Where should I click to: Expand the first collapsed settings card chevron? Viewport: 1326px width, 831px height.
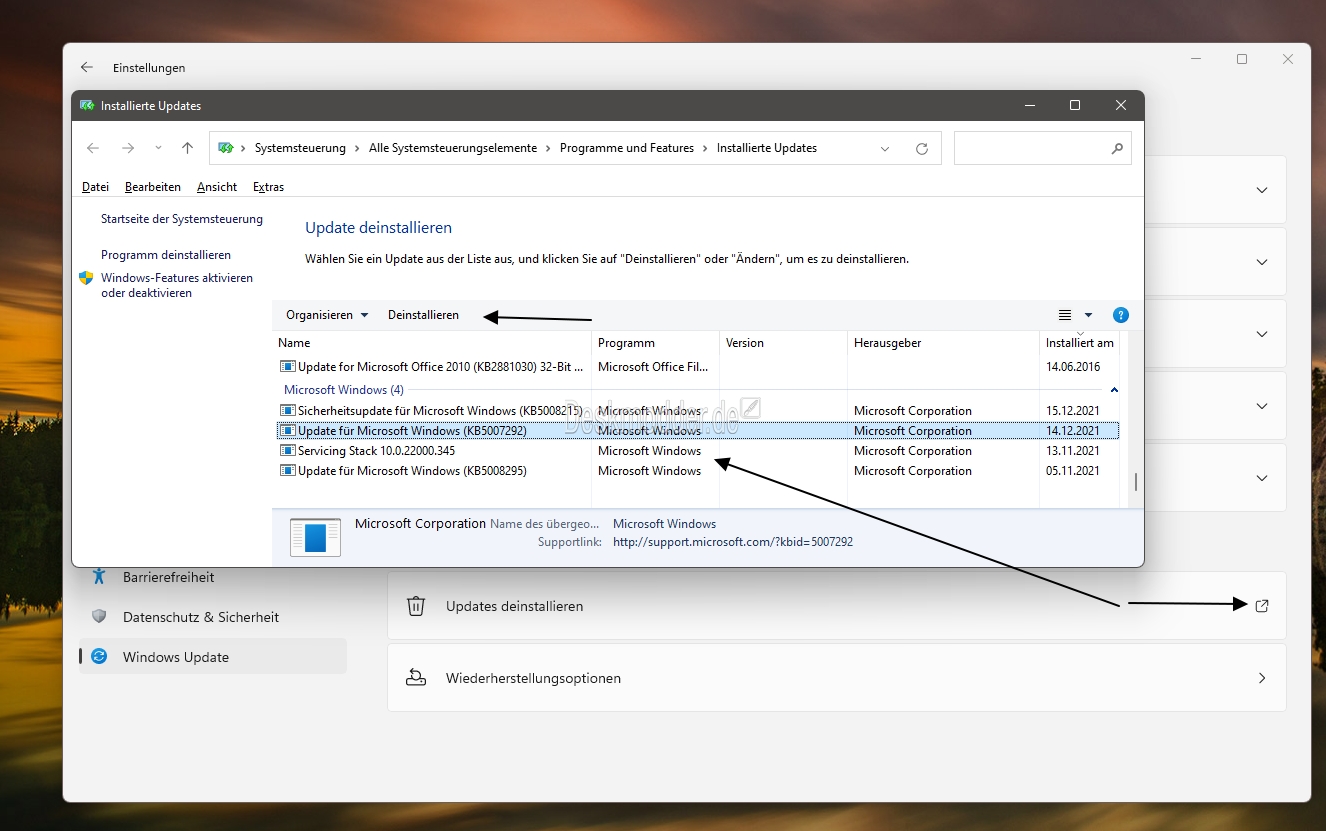[1262, 190]
